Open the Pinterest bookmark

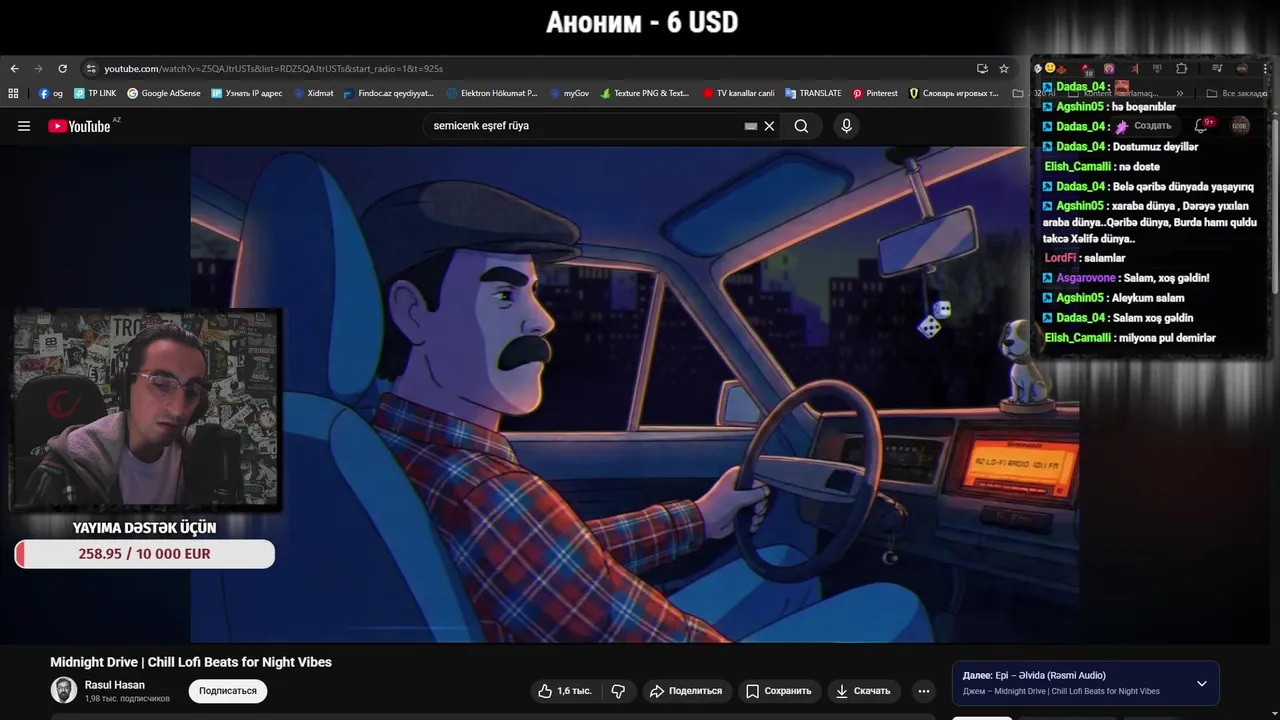875,93
